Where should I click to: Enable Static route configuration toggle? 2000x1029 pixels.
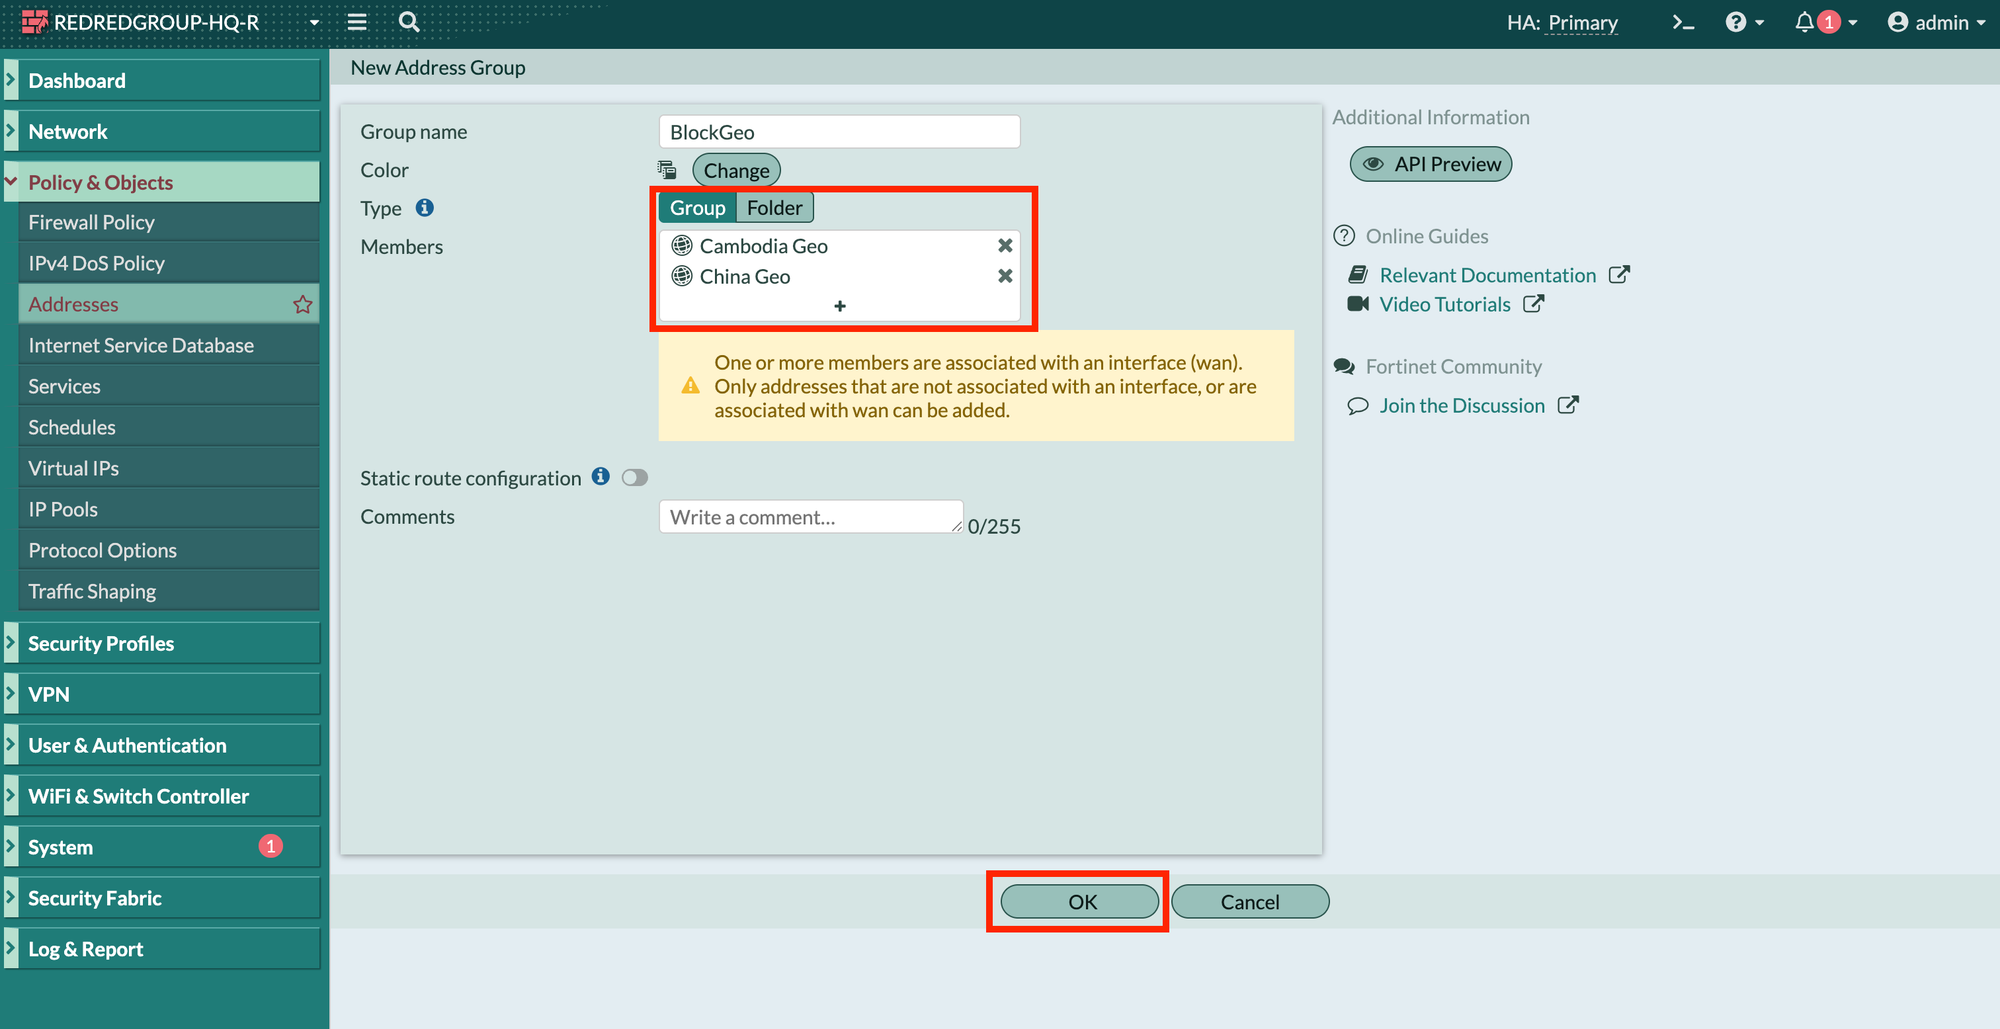coord(635,478)
